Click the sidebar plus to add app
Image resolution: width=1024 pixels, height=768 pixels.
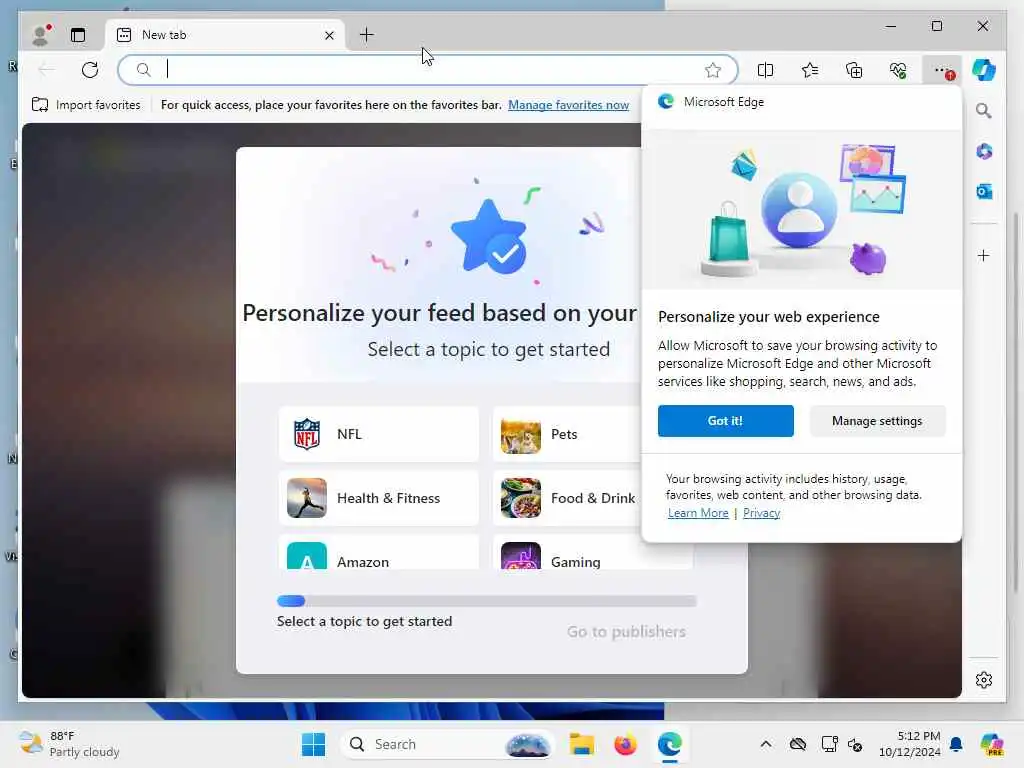click(984, 255)
